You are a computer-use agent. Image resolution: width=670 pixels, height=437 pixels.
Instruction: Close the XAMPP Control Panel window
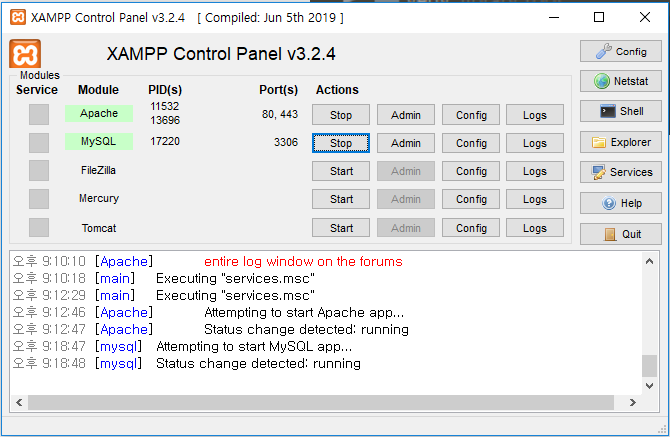(x=645, y=18)
